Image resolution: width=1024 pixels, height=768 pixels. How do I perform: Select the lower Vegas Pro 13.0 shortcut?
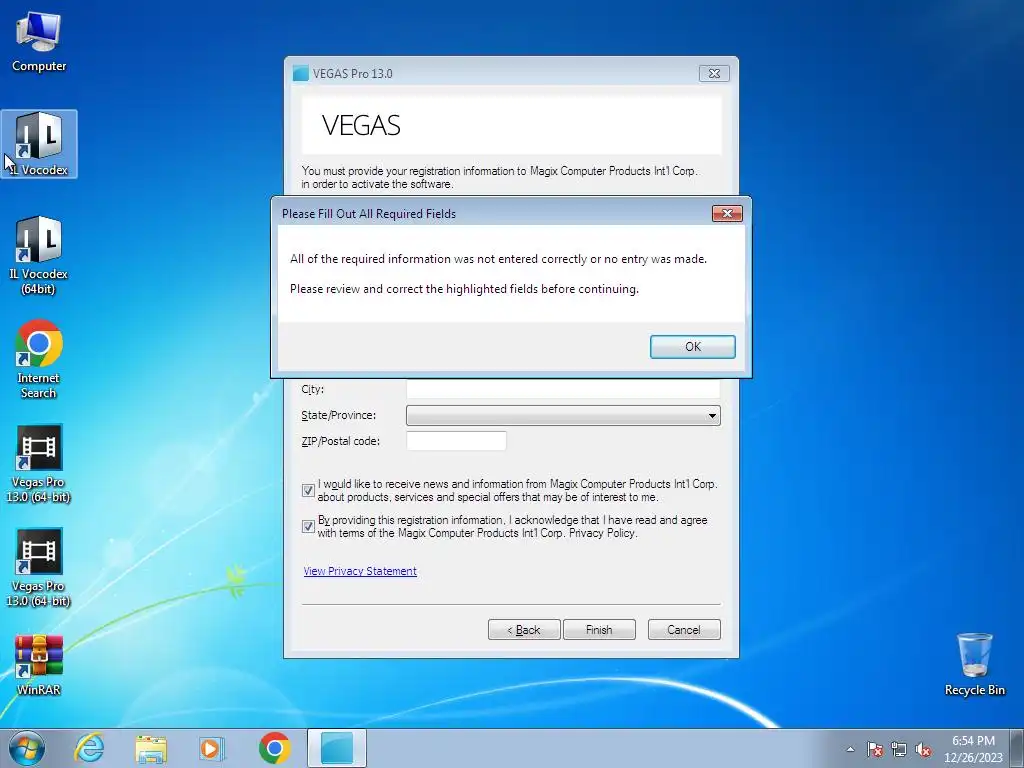(x=39, y=568)
